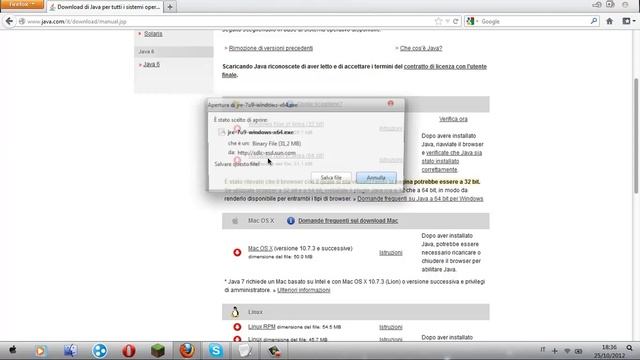This screenshot has height=360, width=640.
Task: Click the blue info icon by Mac FAQ
Action: [x=291, y=221]
